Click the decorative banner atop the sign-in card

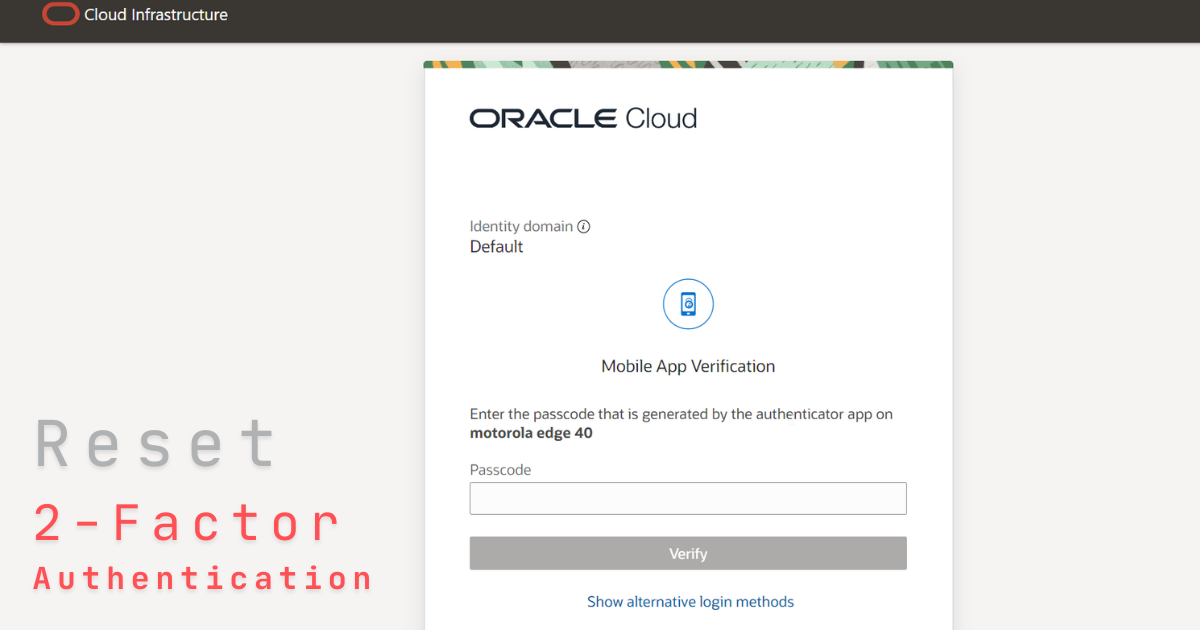[688, 63]
